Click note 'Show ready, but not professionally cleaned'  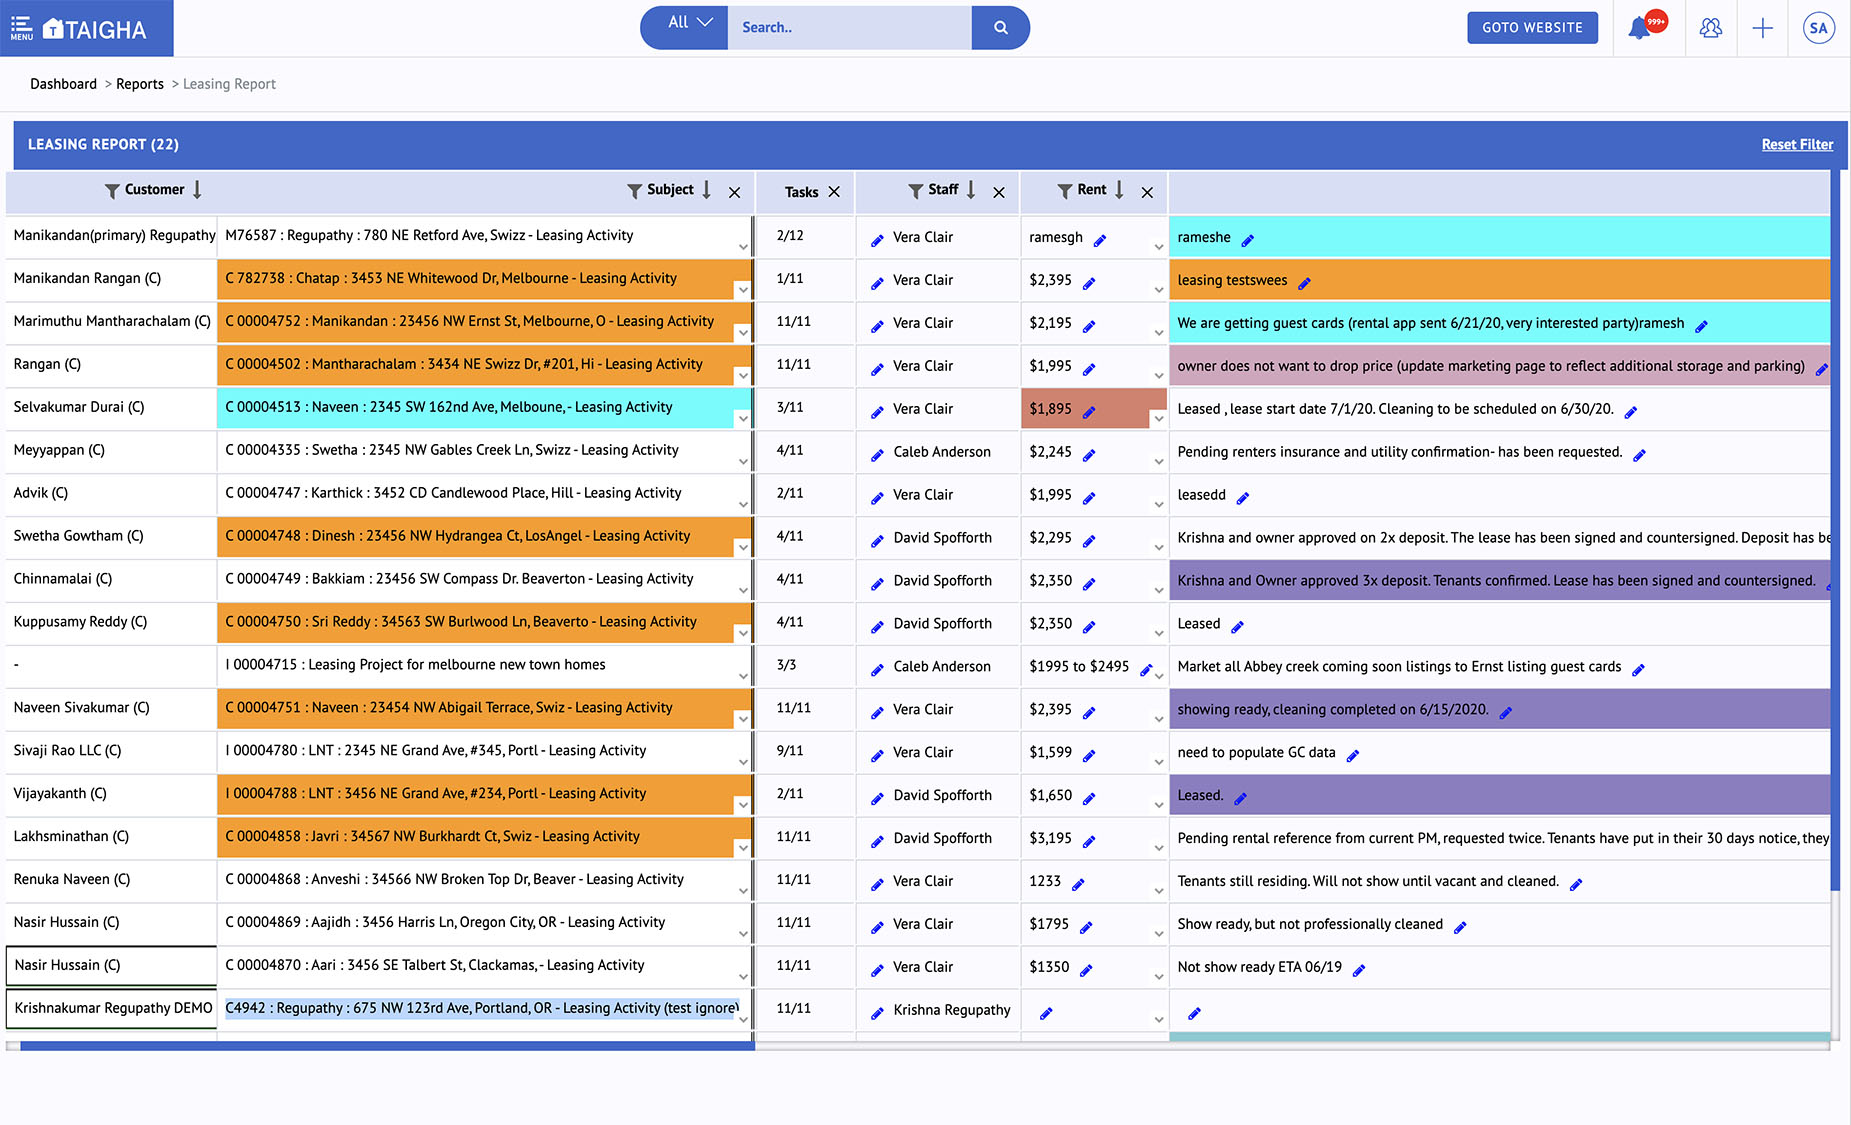1310,924
